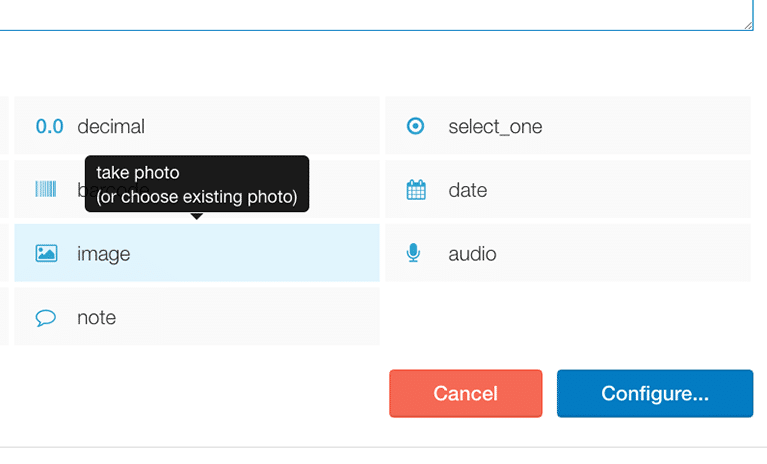
Task: Click the speech bubble note icon
Action: 45,318
